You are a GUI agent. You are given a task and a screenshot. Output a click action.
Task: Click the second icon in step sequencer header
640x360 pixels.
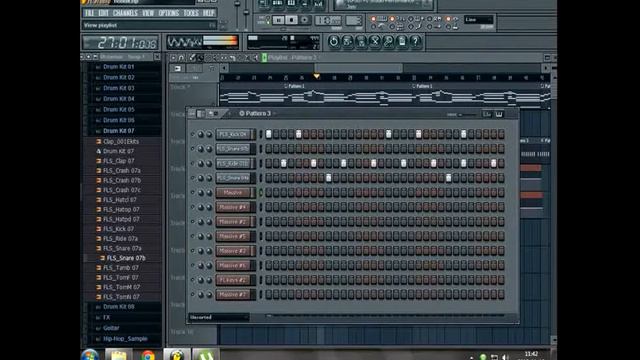[200, 113]
